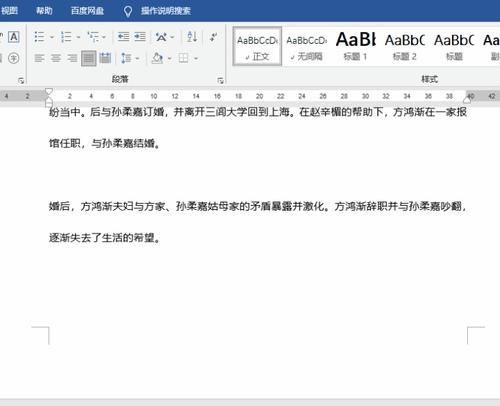This screenshot has width=500, height=406.
Task: Expand the bullet list style dropdown
Action: click(52, 37)
